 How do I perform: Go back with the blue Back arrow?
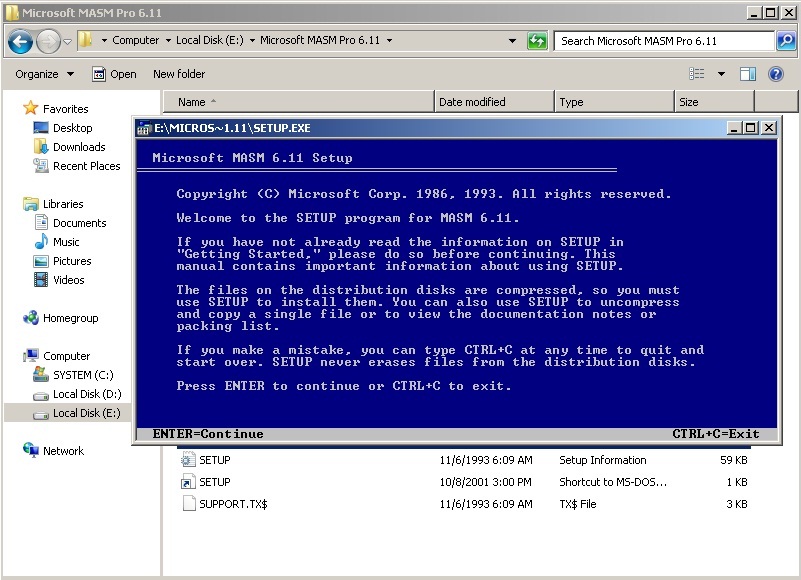(20, 41)
